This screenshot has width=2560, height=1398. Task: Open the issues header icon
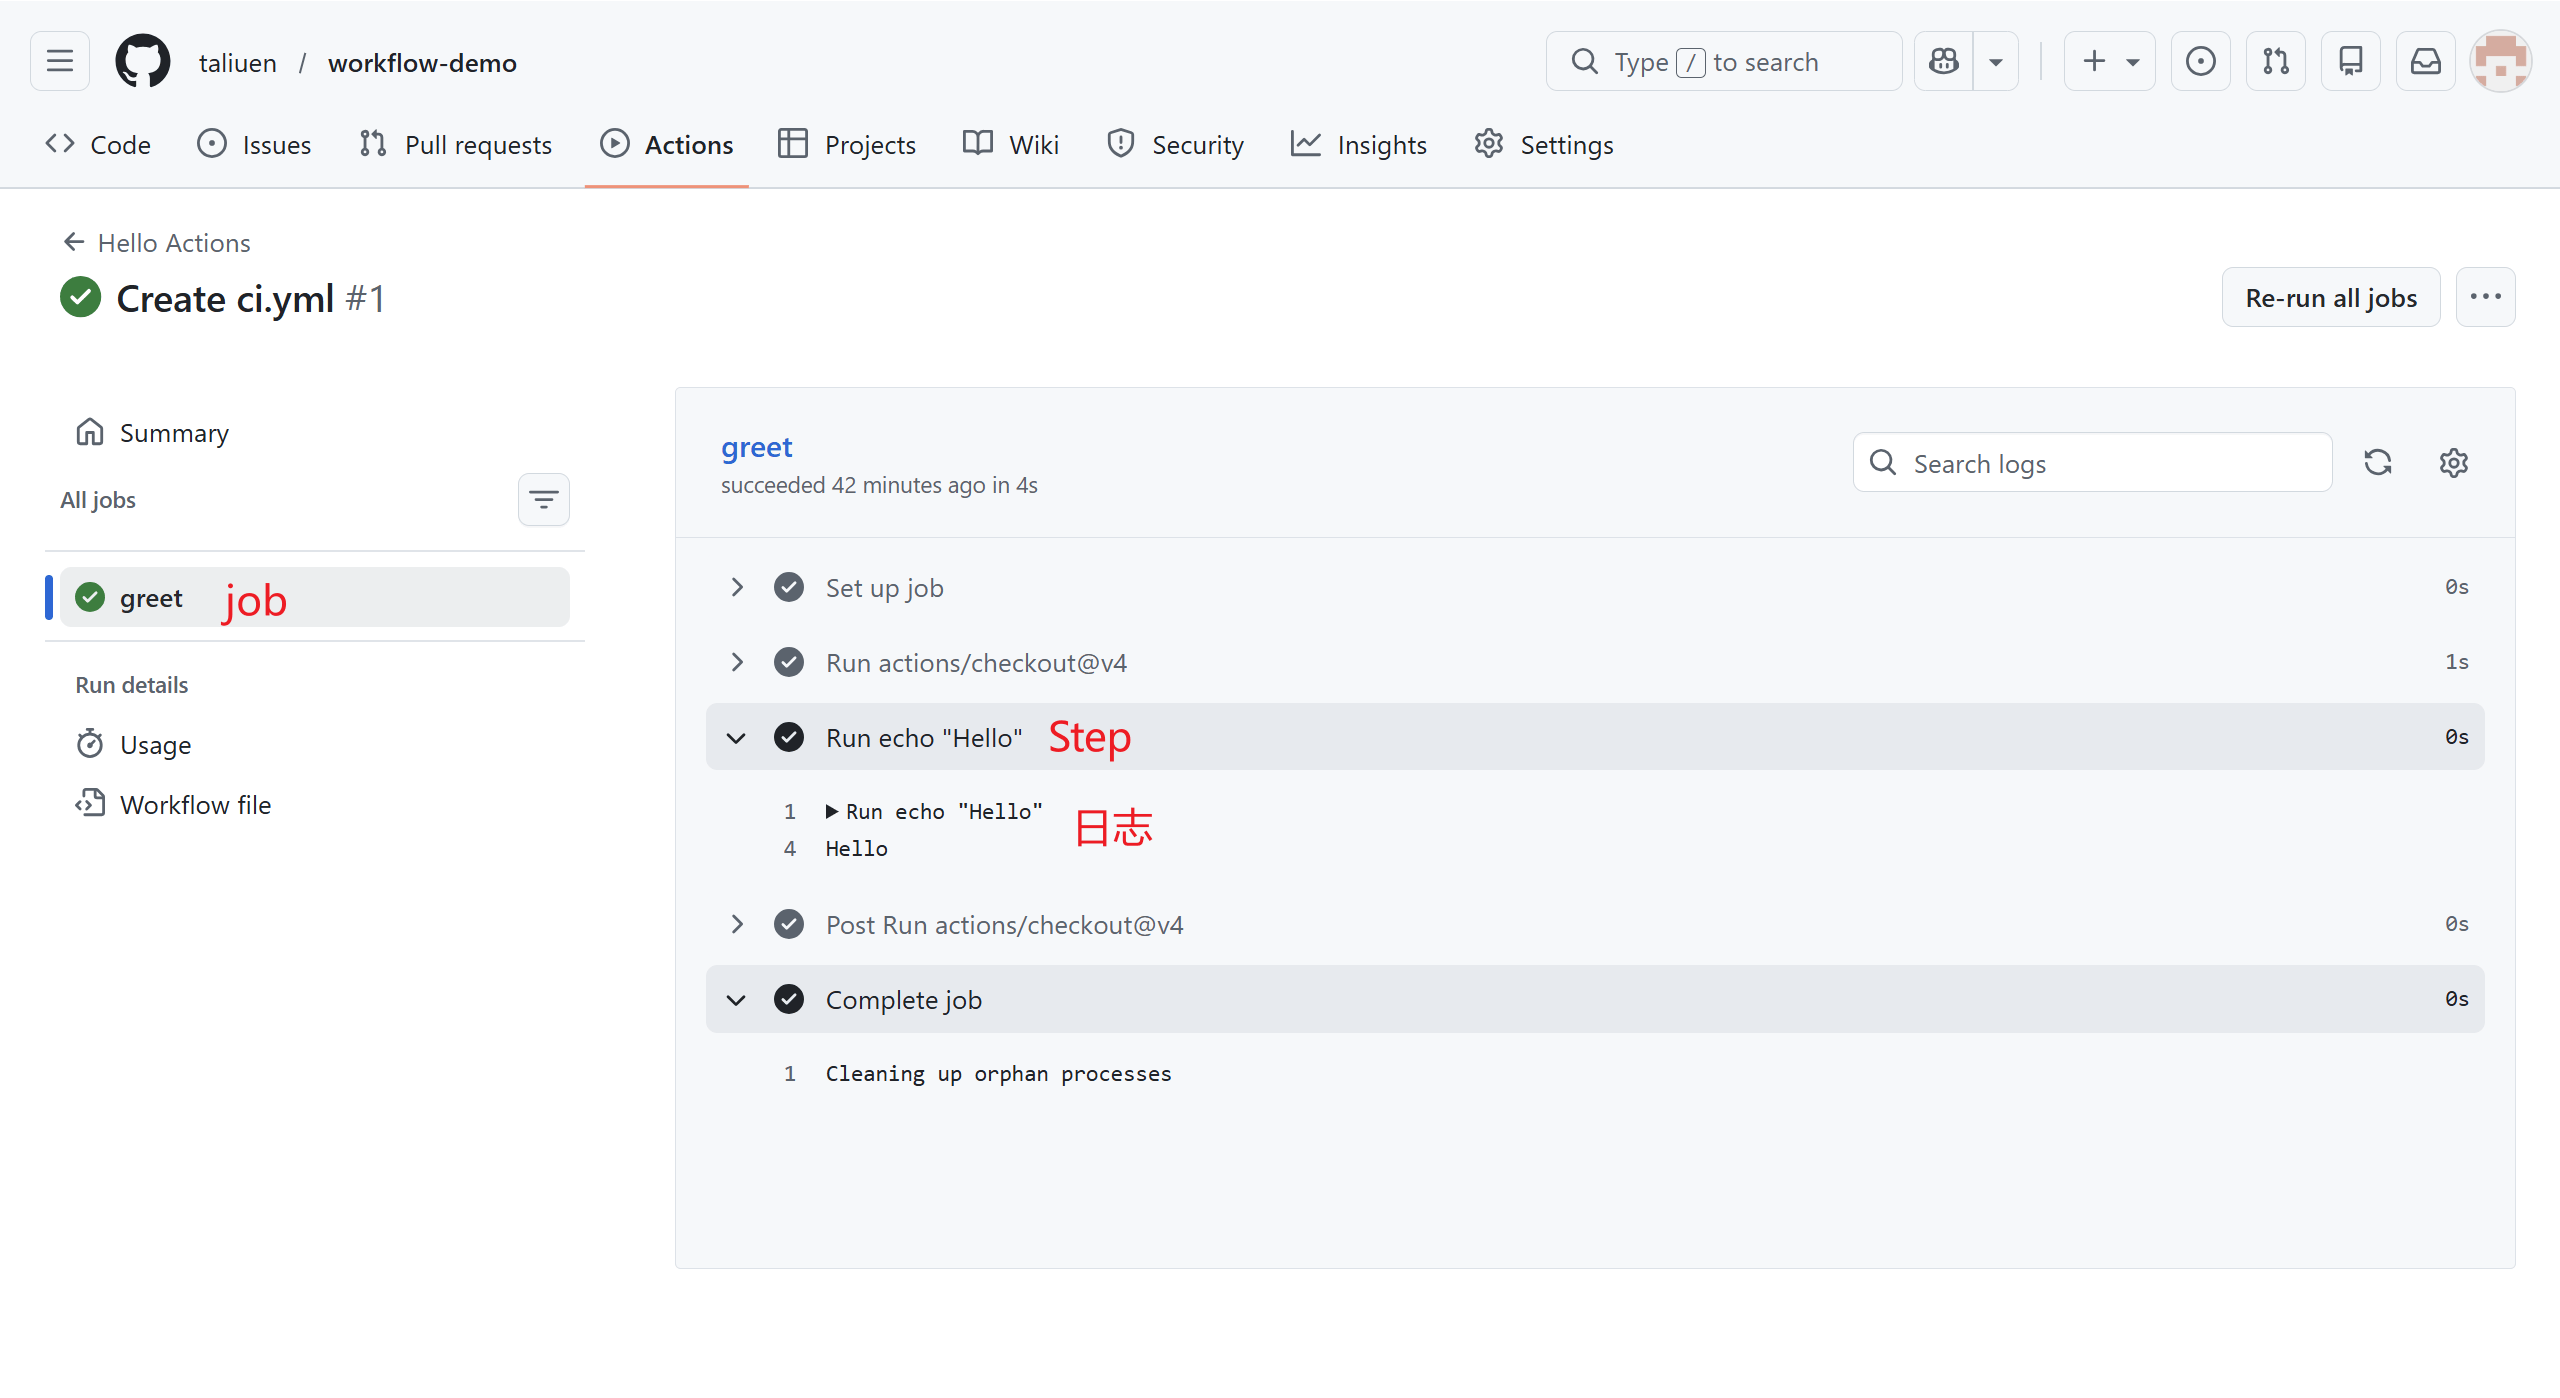(2201, 62)
